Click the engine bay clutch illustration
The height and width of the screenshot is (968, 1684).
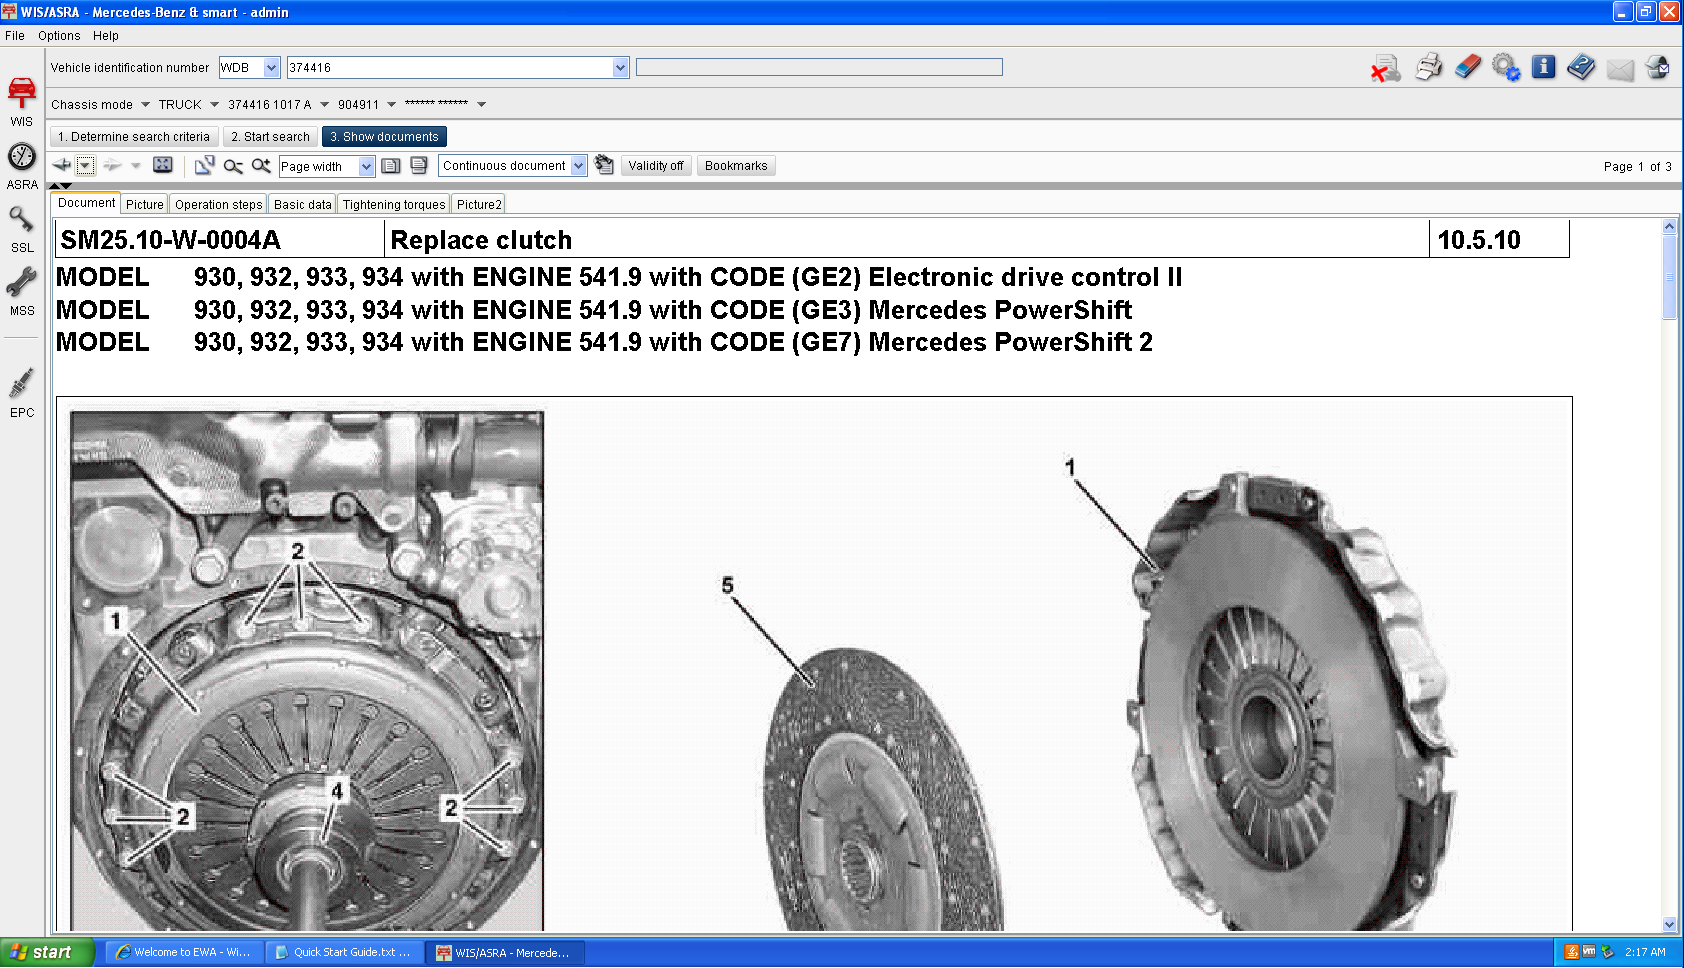pos(307,671)
